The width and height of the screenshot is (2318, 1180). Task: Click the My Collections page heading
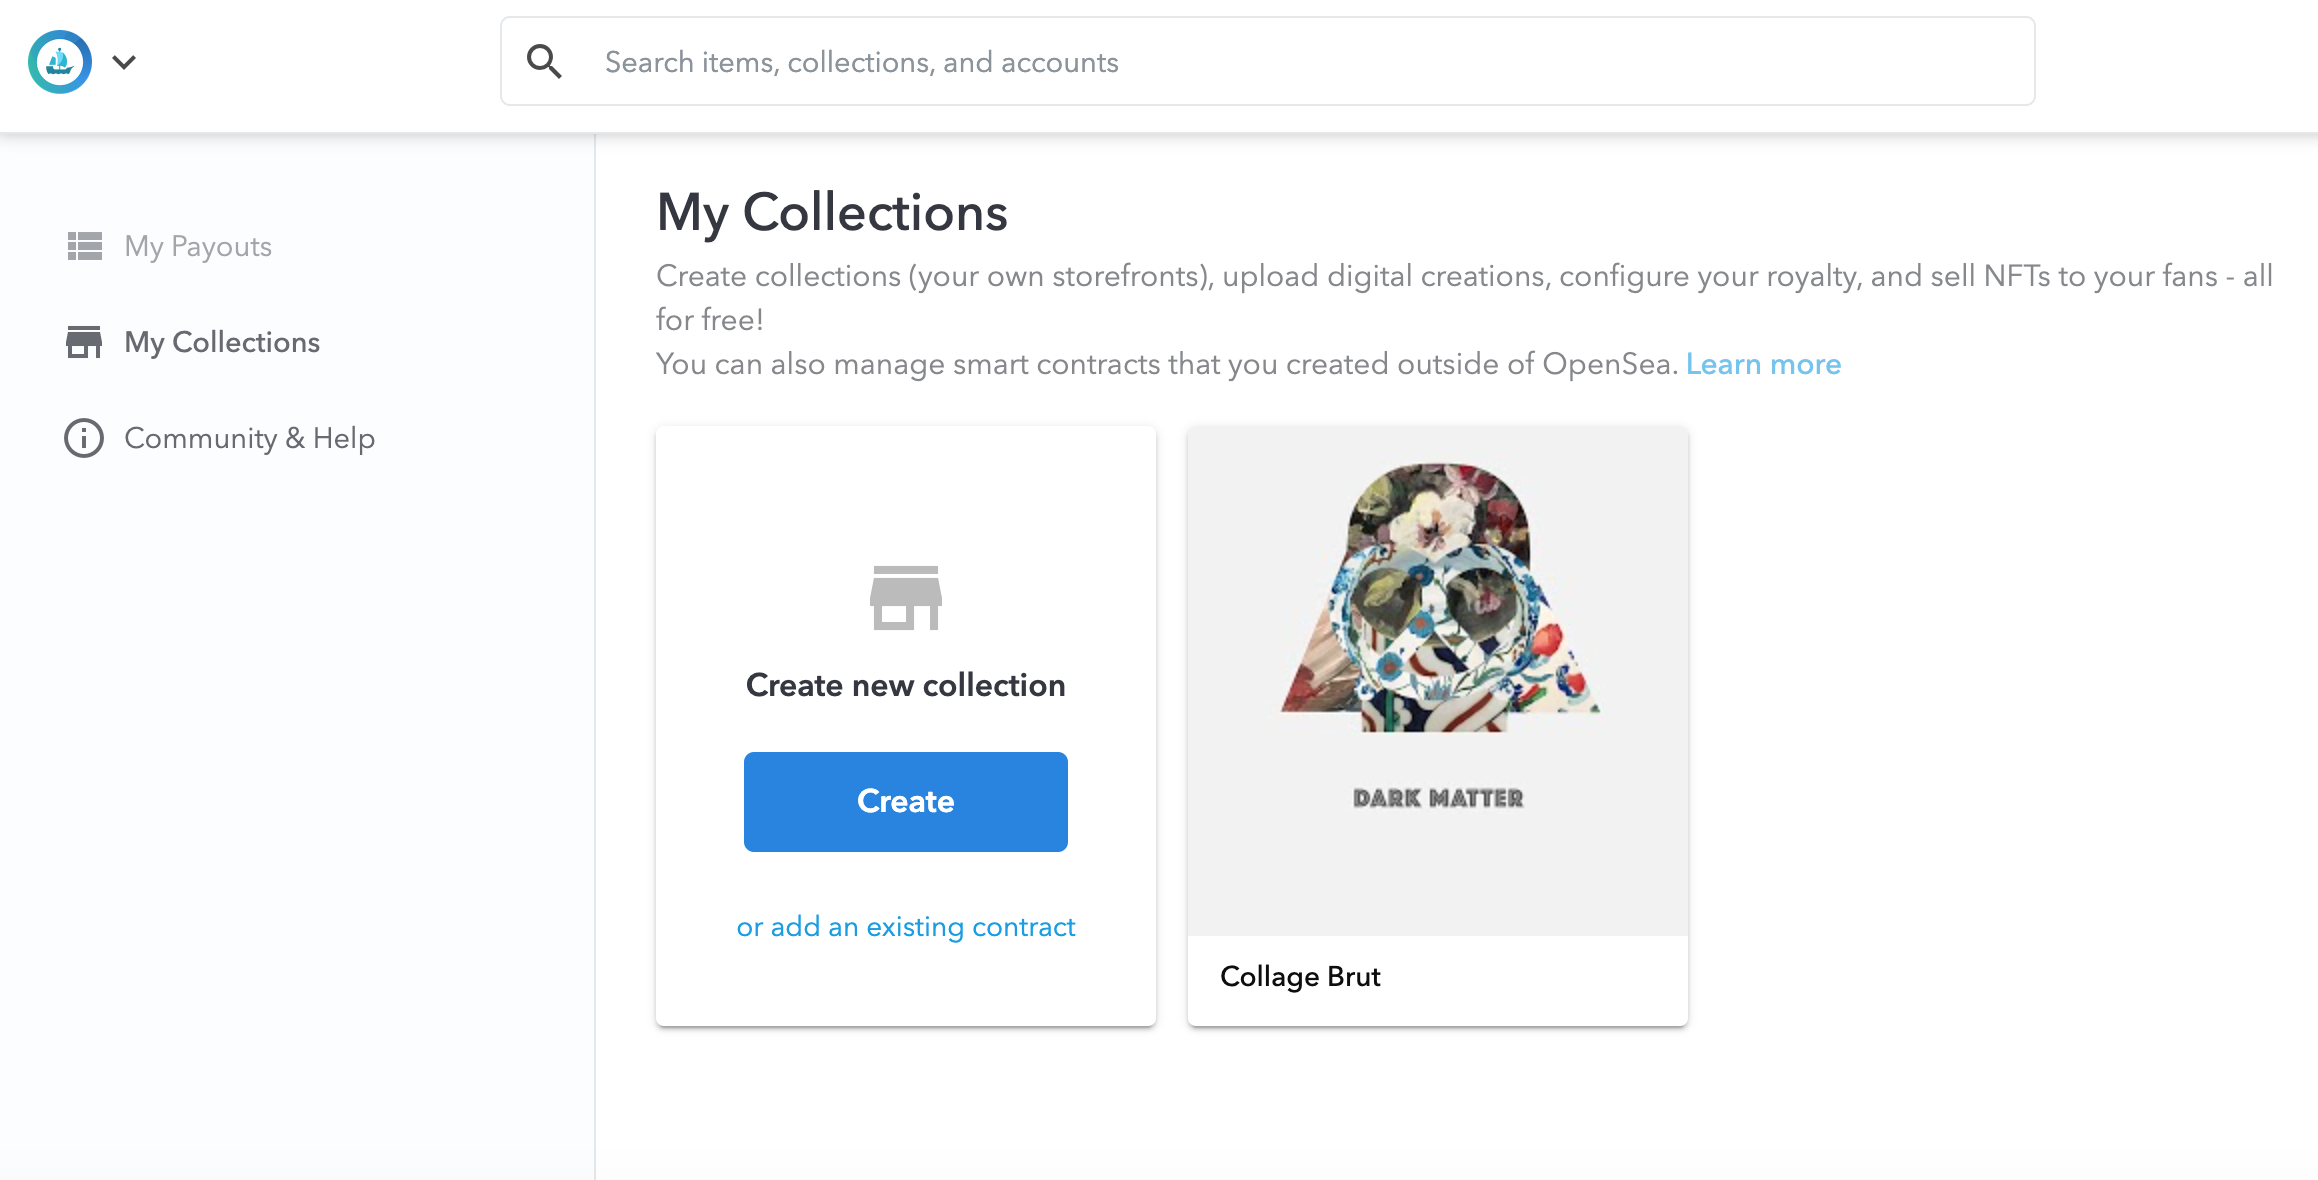click(832, 212)
